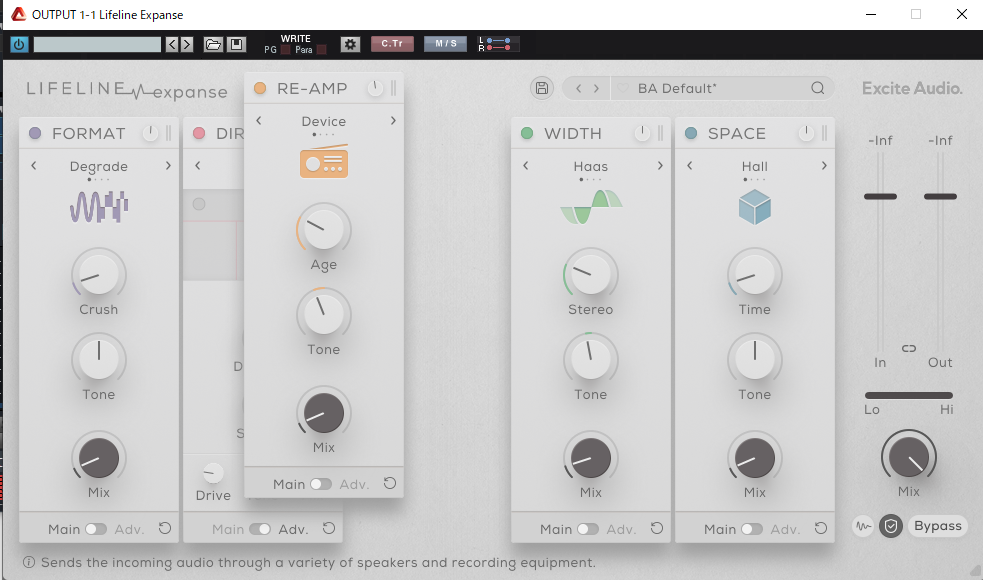The height and width of the screenshot is (580, 983).
Task: Switch FORMAT Main/Adv. toggle
Action: [x=96, y=529]
